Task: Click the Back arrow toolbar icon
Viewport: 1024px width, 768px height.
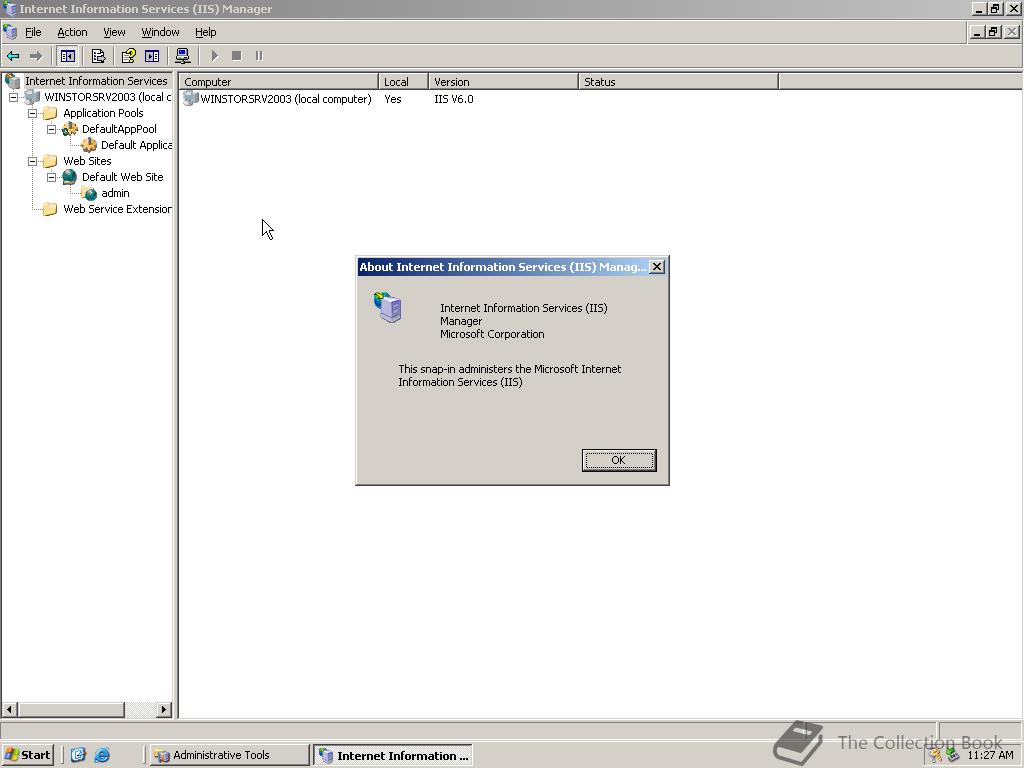Action: (x=13, y=56)
